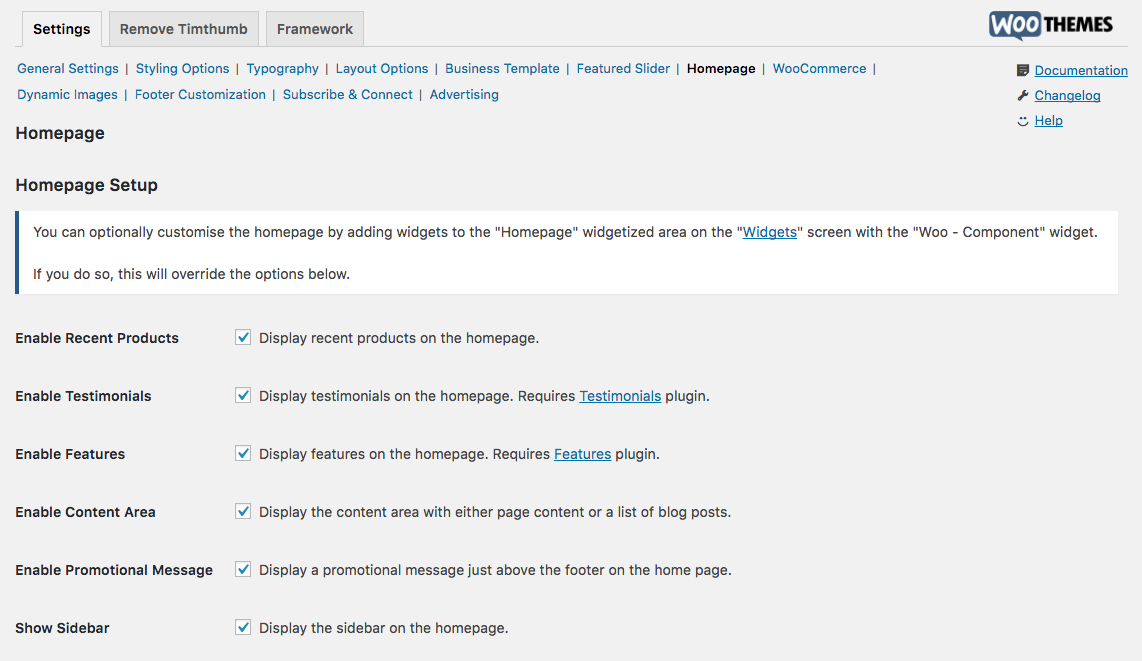Open the Documentation link

click(1081, 71)
